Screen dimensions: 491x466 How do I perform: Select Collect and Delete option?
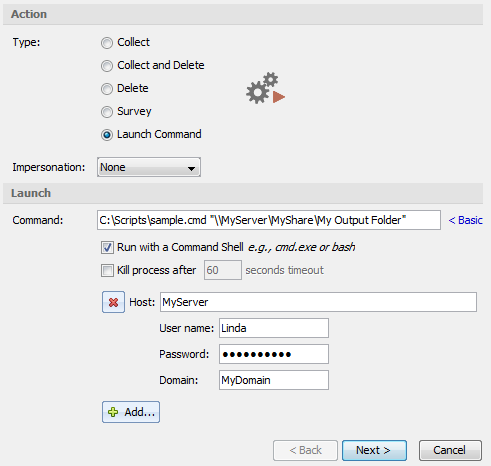point(107,66)
